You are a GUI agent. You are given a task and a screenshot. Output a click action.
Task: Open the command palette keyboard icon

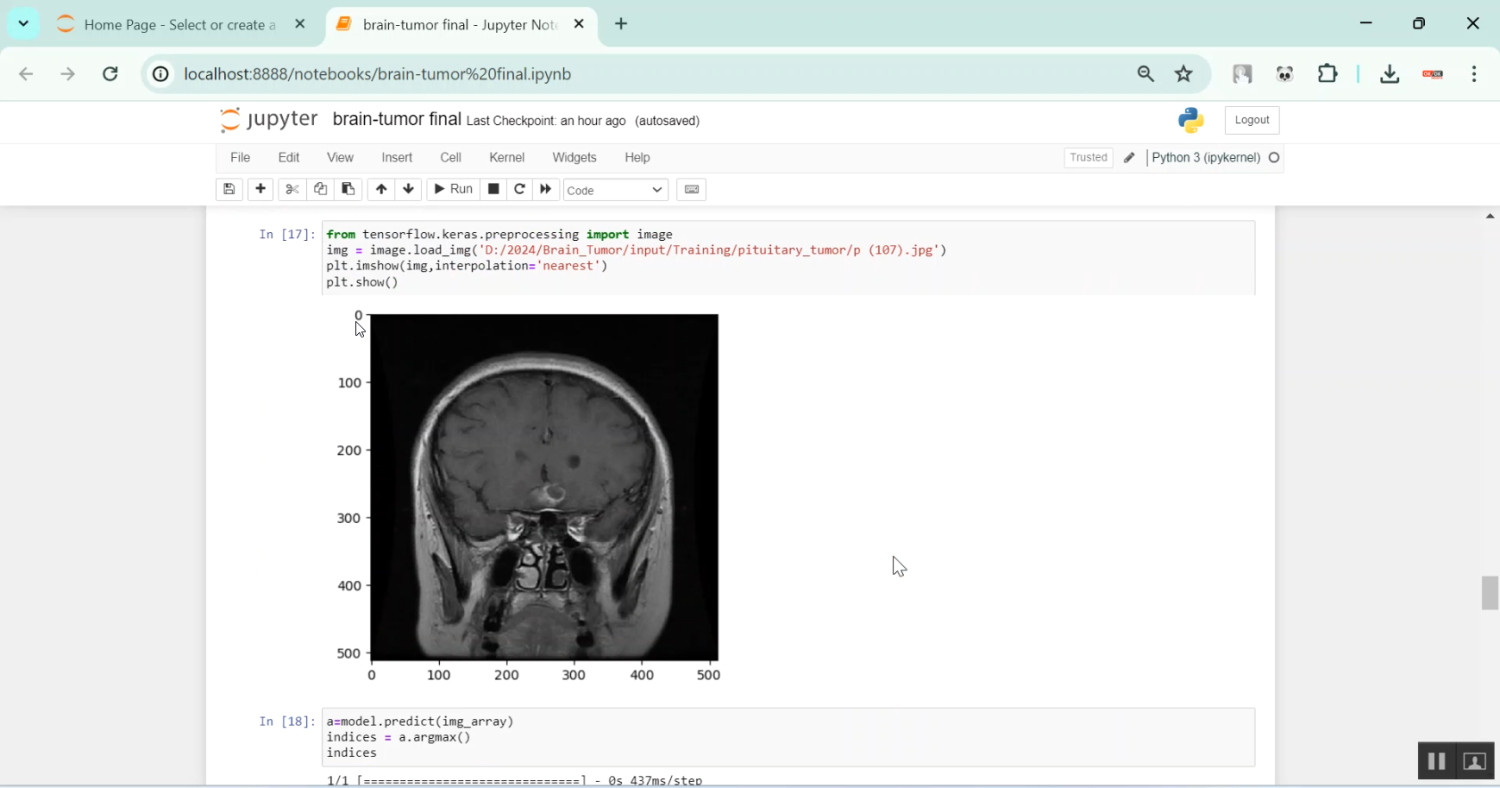pos(691,189)
